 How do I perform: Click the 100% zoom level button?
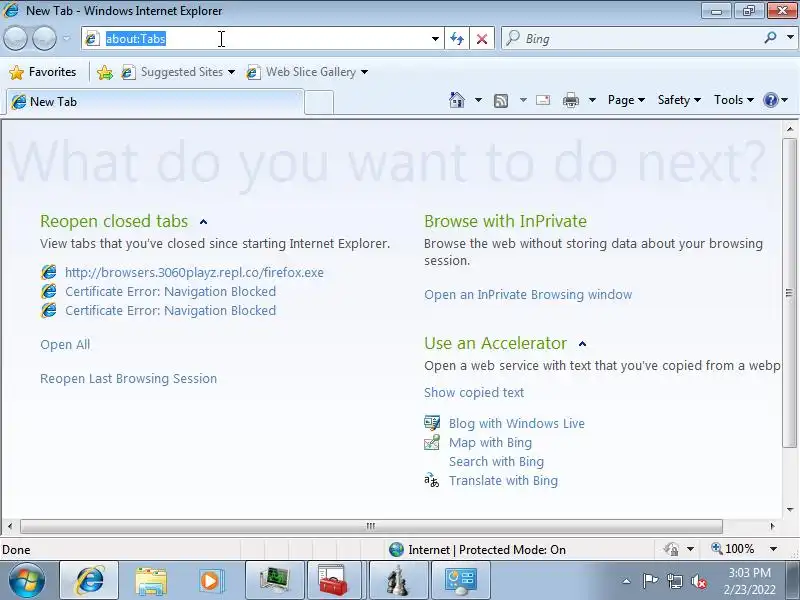point(733,549)
